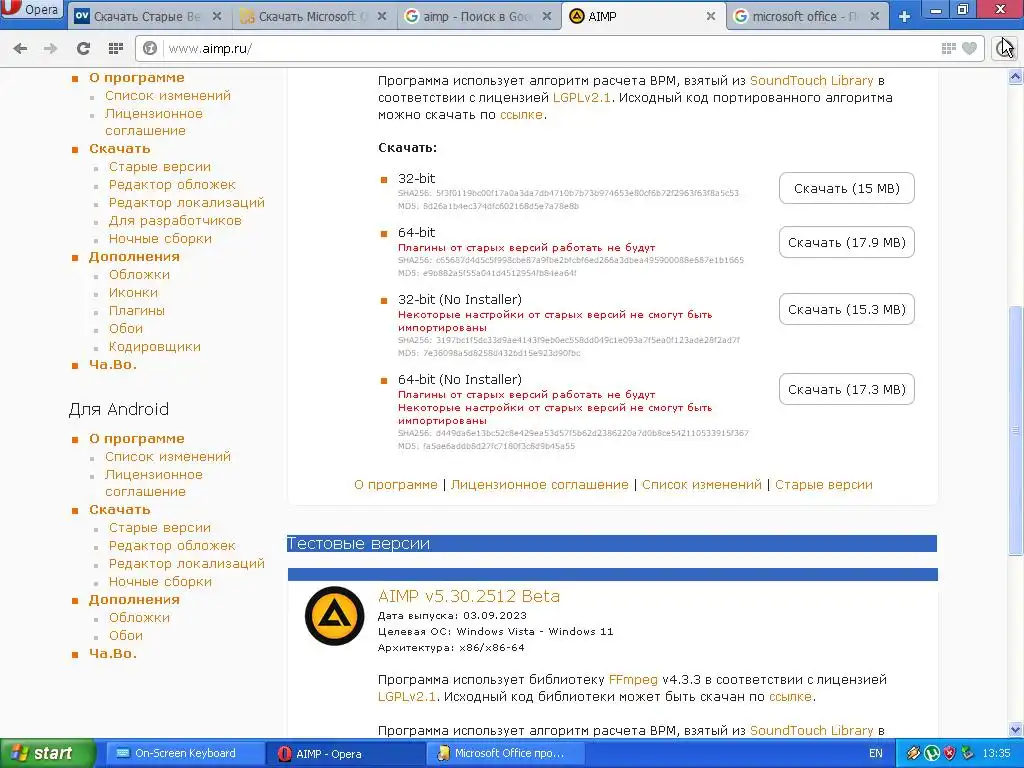Open Старые версии link below downloads
The image size is (1024, 768).
point(824,485)
